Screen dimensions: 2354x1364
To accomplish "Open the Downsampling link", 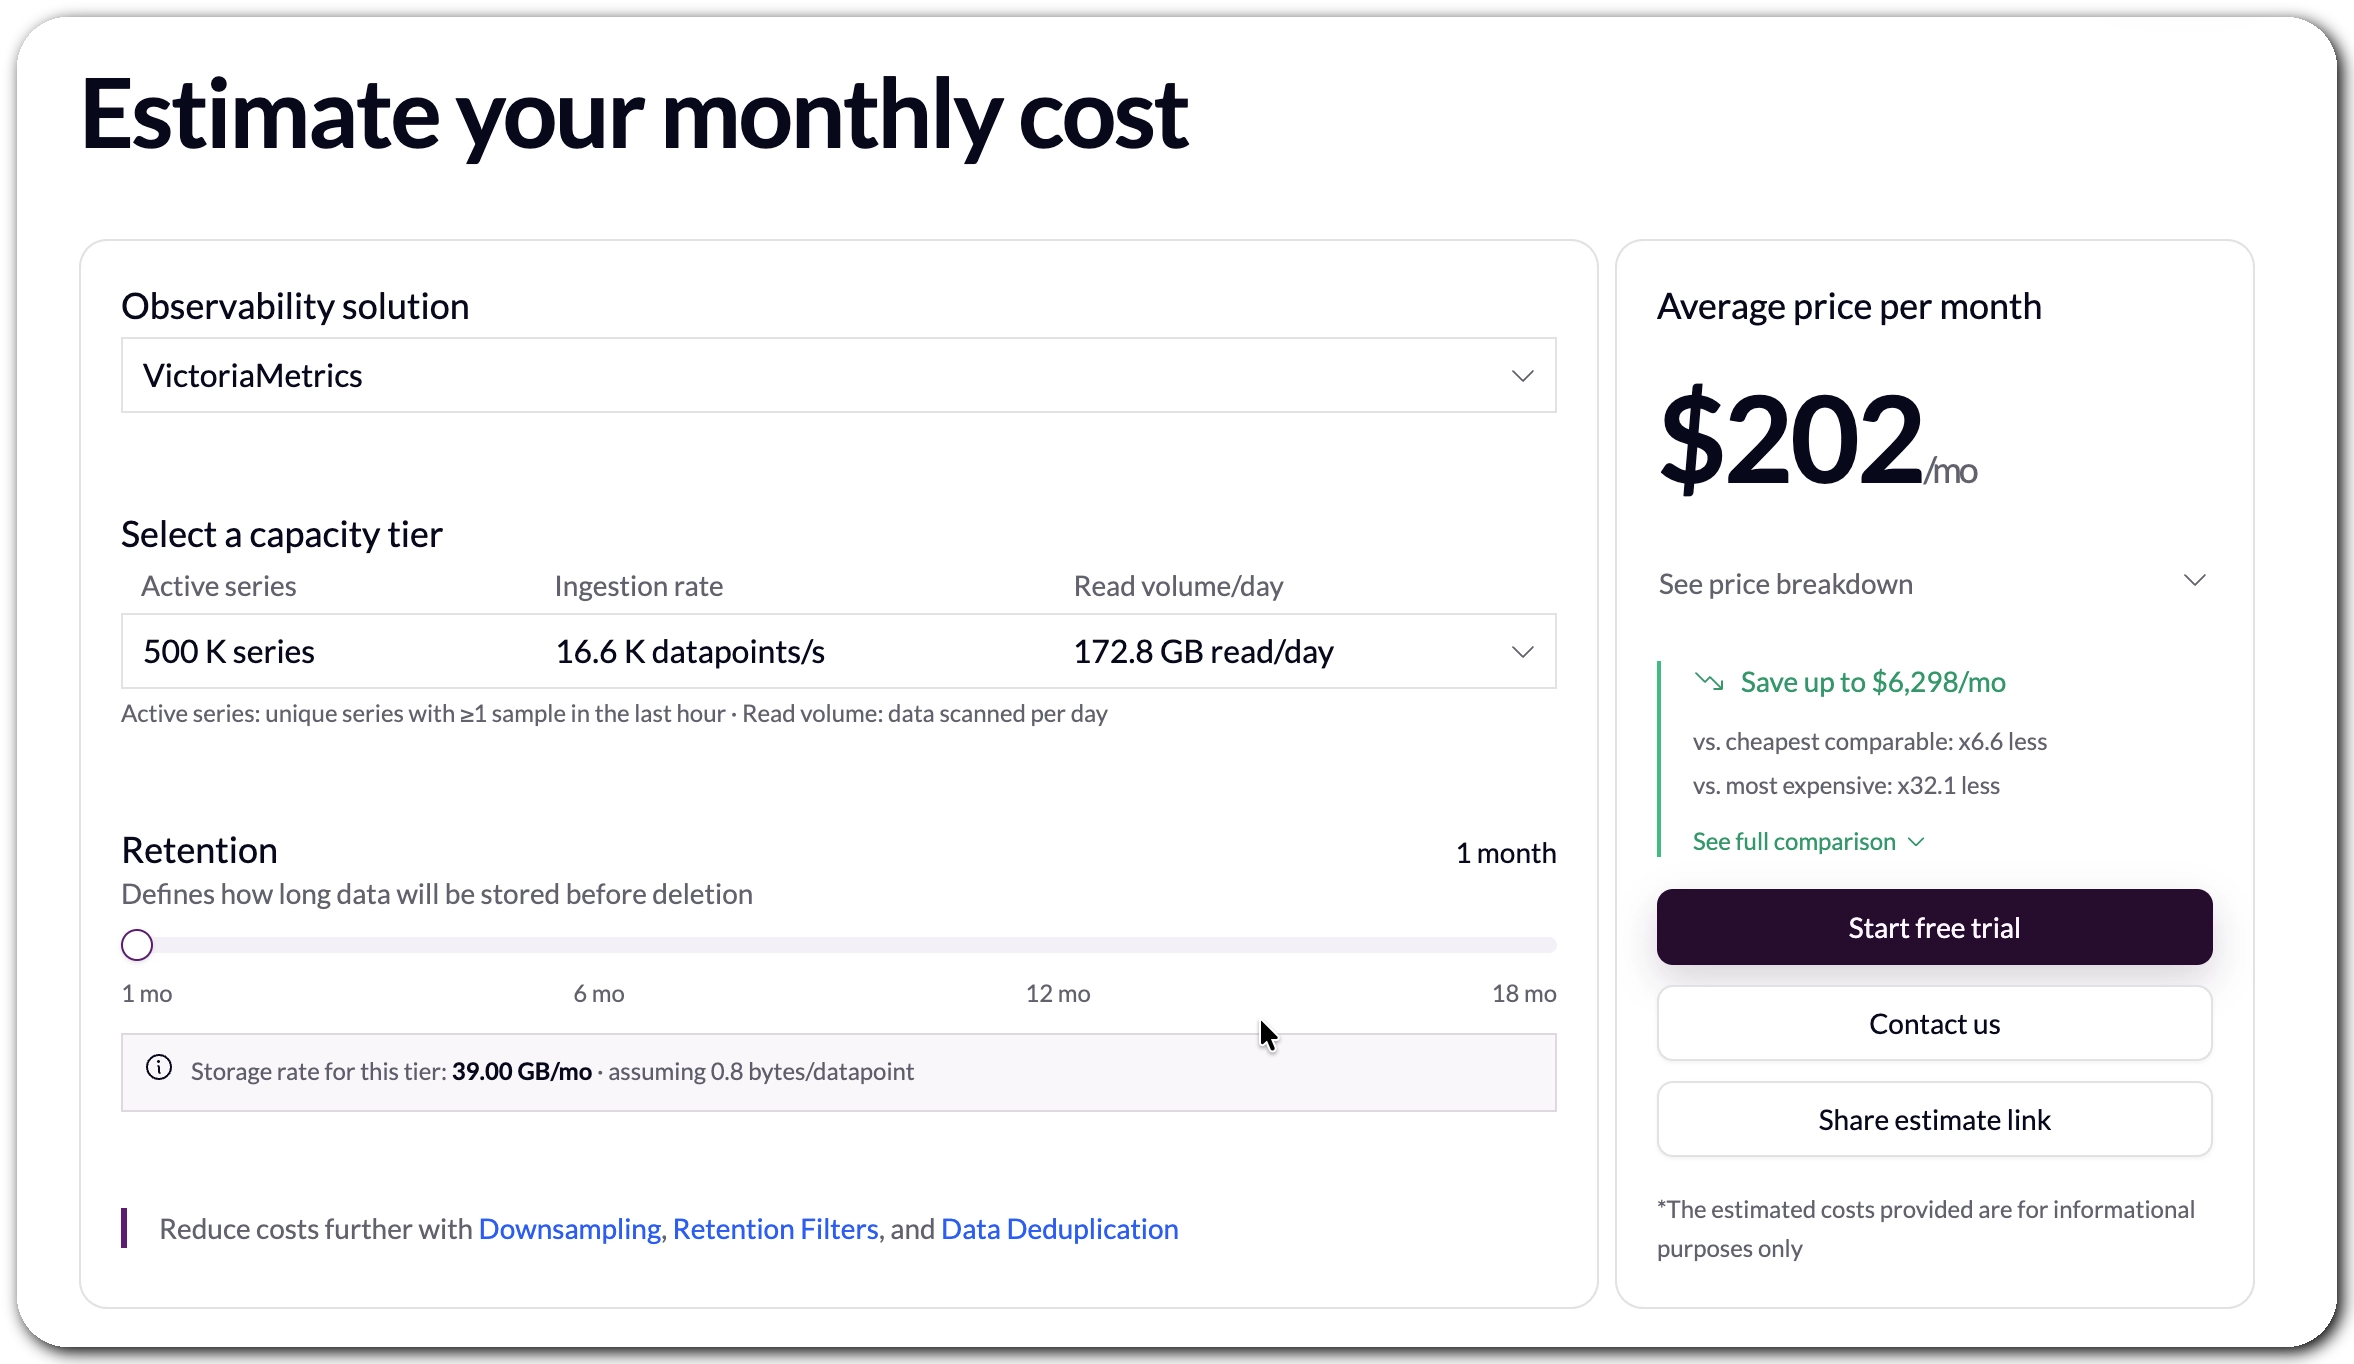I will pyautogui.click(x=570, y=1229).
